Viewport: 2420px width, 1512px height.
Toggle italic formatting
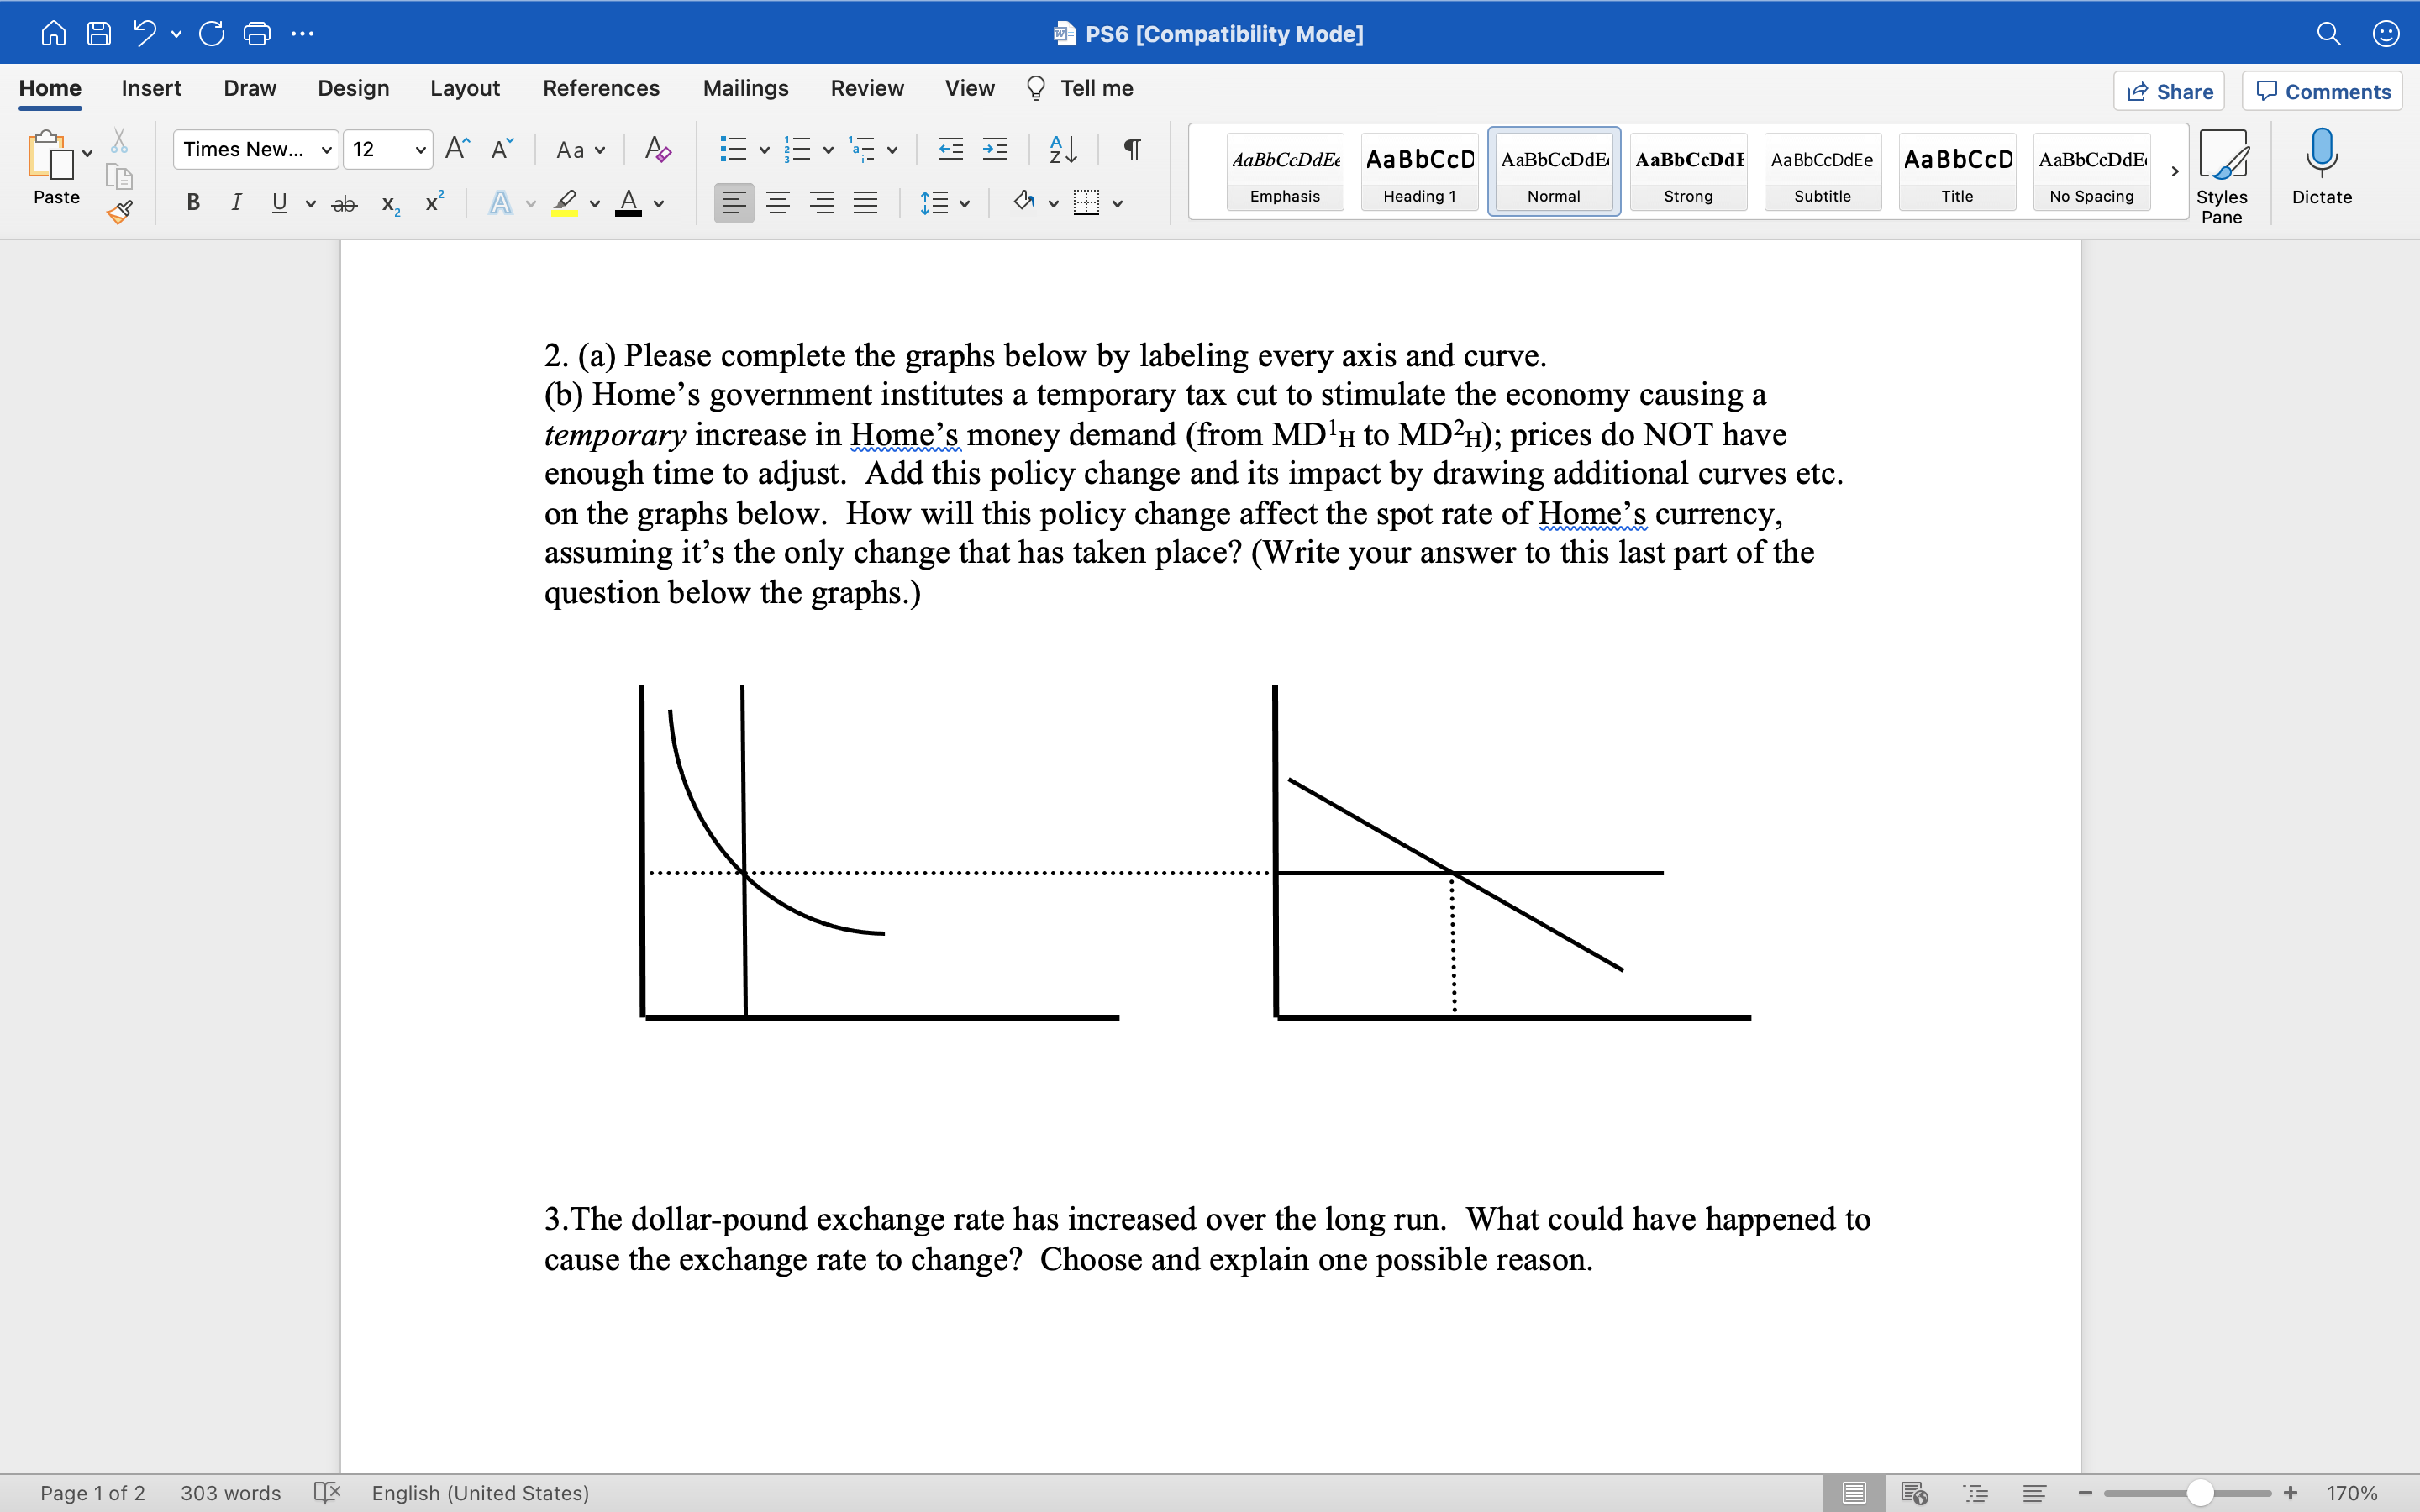coord(236,203)
